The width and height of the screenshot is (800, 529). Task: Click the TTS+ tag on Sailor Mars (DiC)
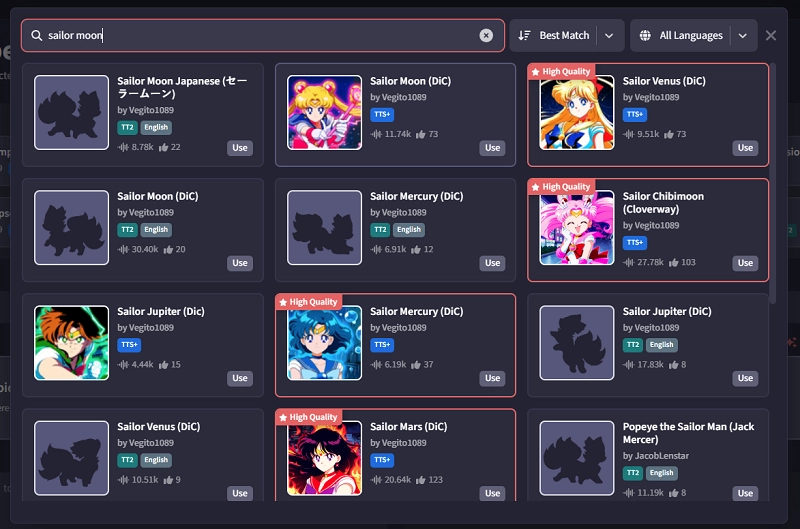tap(382, 460)
